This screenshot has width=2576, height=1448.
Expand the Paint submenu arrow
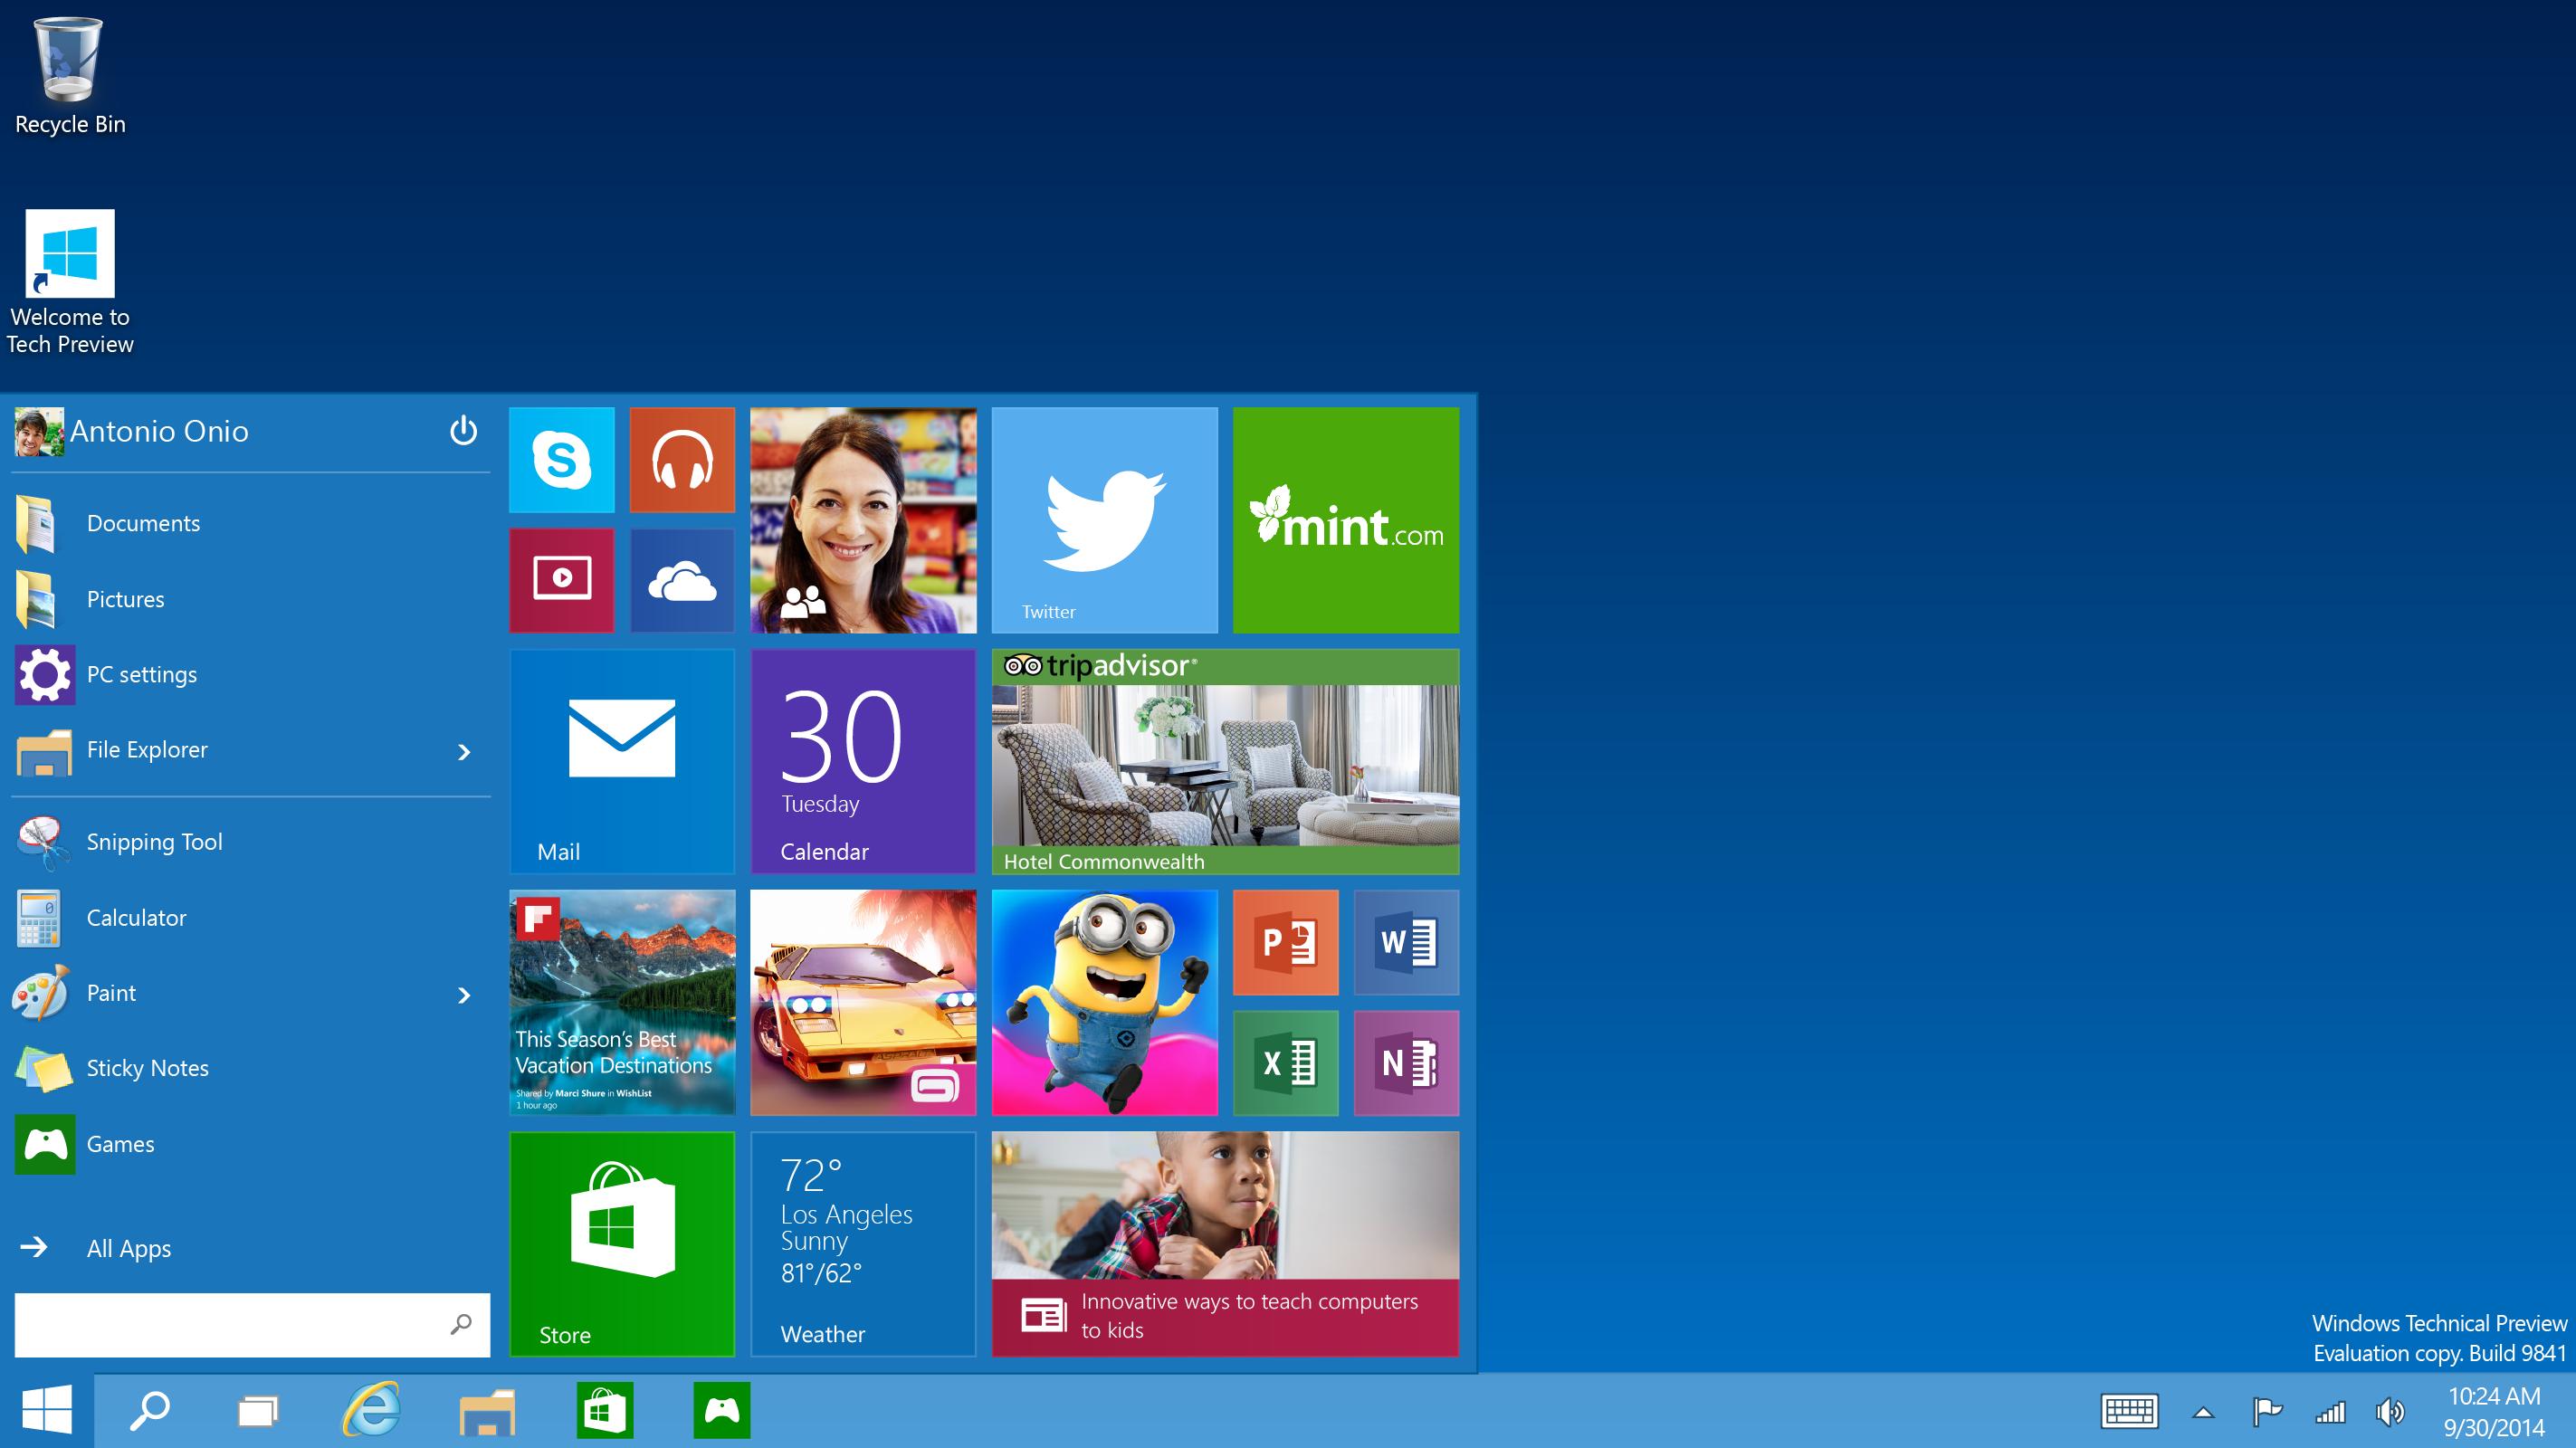(463, 992)
